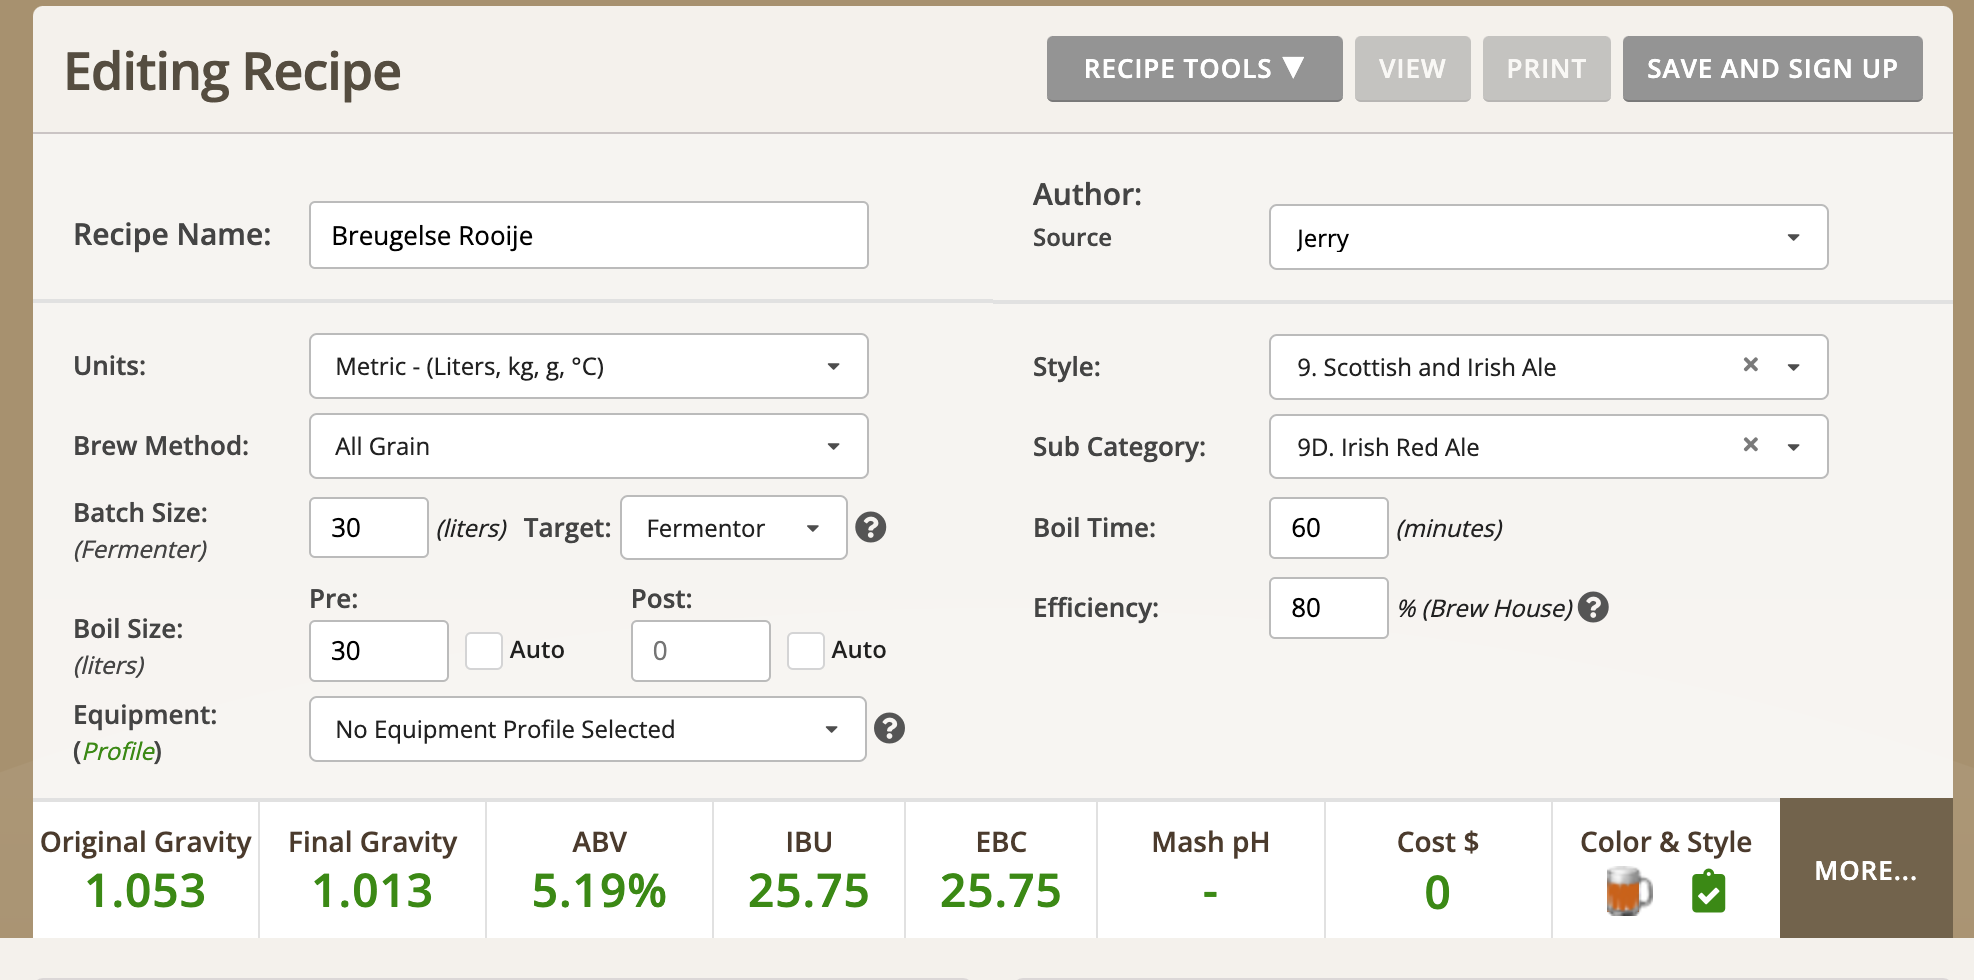
Task: Clear the Scottish and Irish Ale style
Action: pos(1750,365)
